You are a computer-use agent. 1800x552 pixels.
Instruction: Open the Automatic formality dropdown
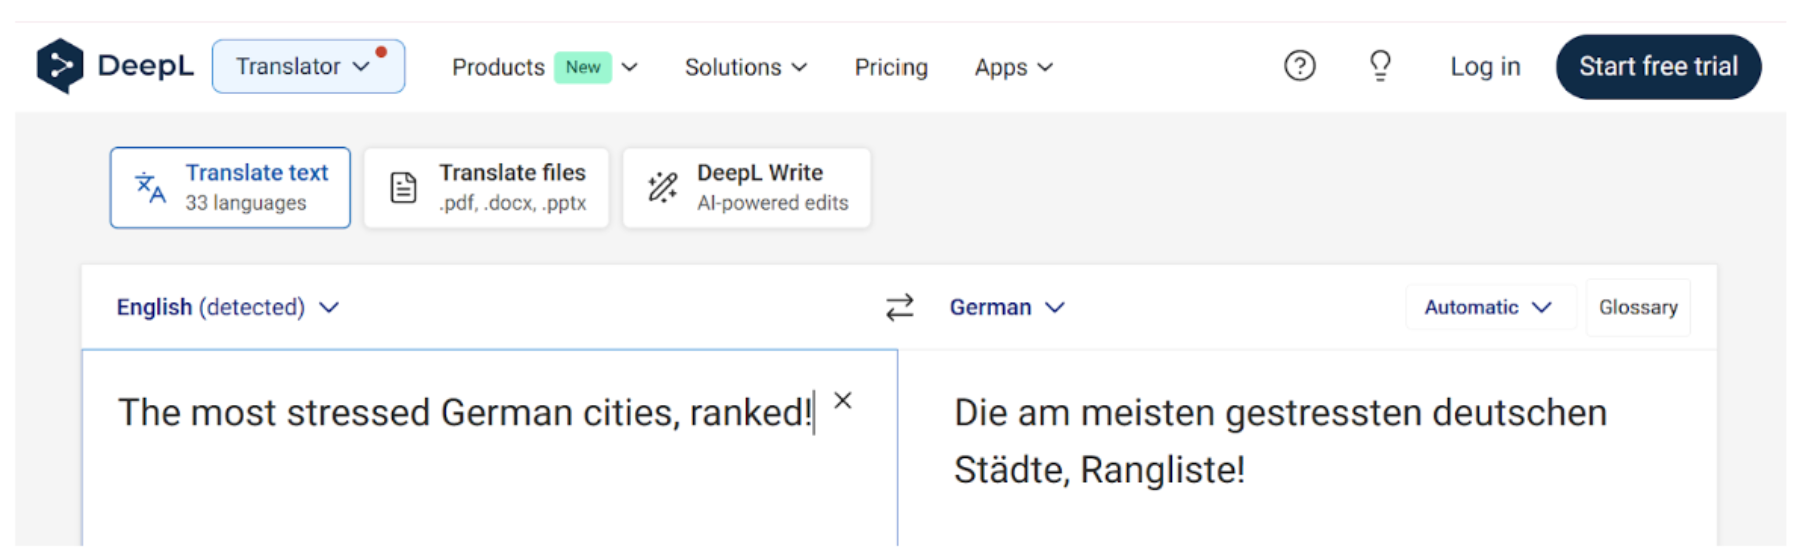[x=1487, y=307]
